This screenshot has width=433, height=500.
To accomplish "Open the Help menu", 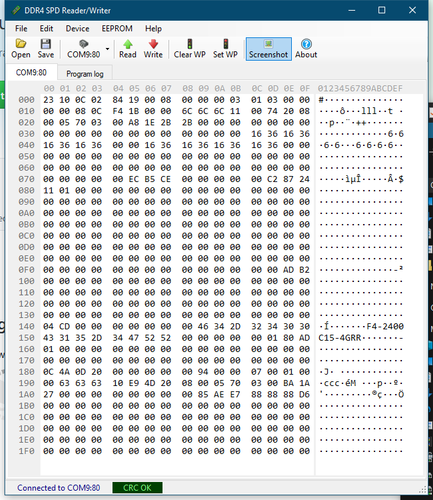I will [153, 29].
